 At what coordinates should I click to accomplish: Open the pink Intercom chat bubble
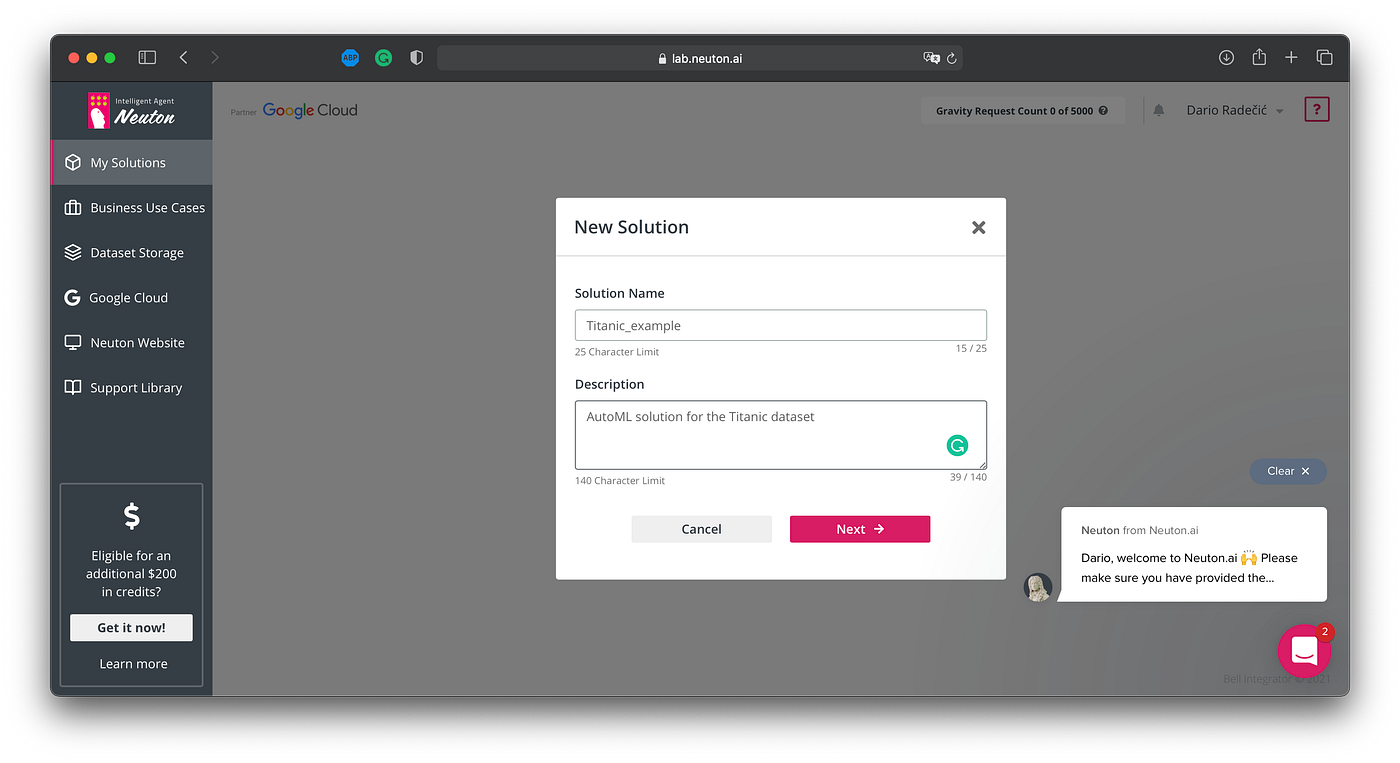[x=1304, y=650]
